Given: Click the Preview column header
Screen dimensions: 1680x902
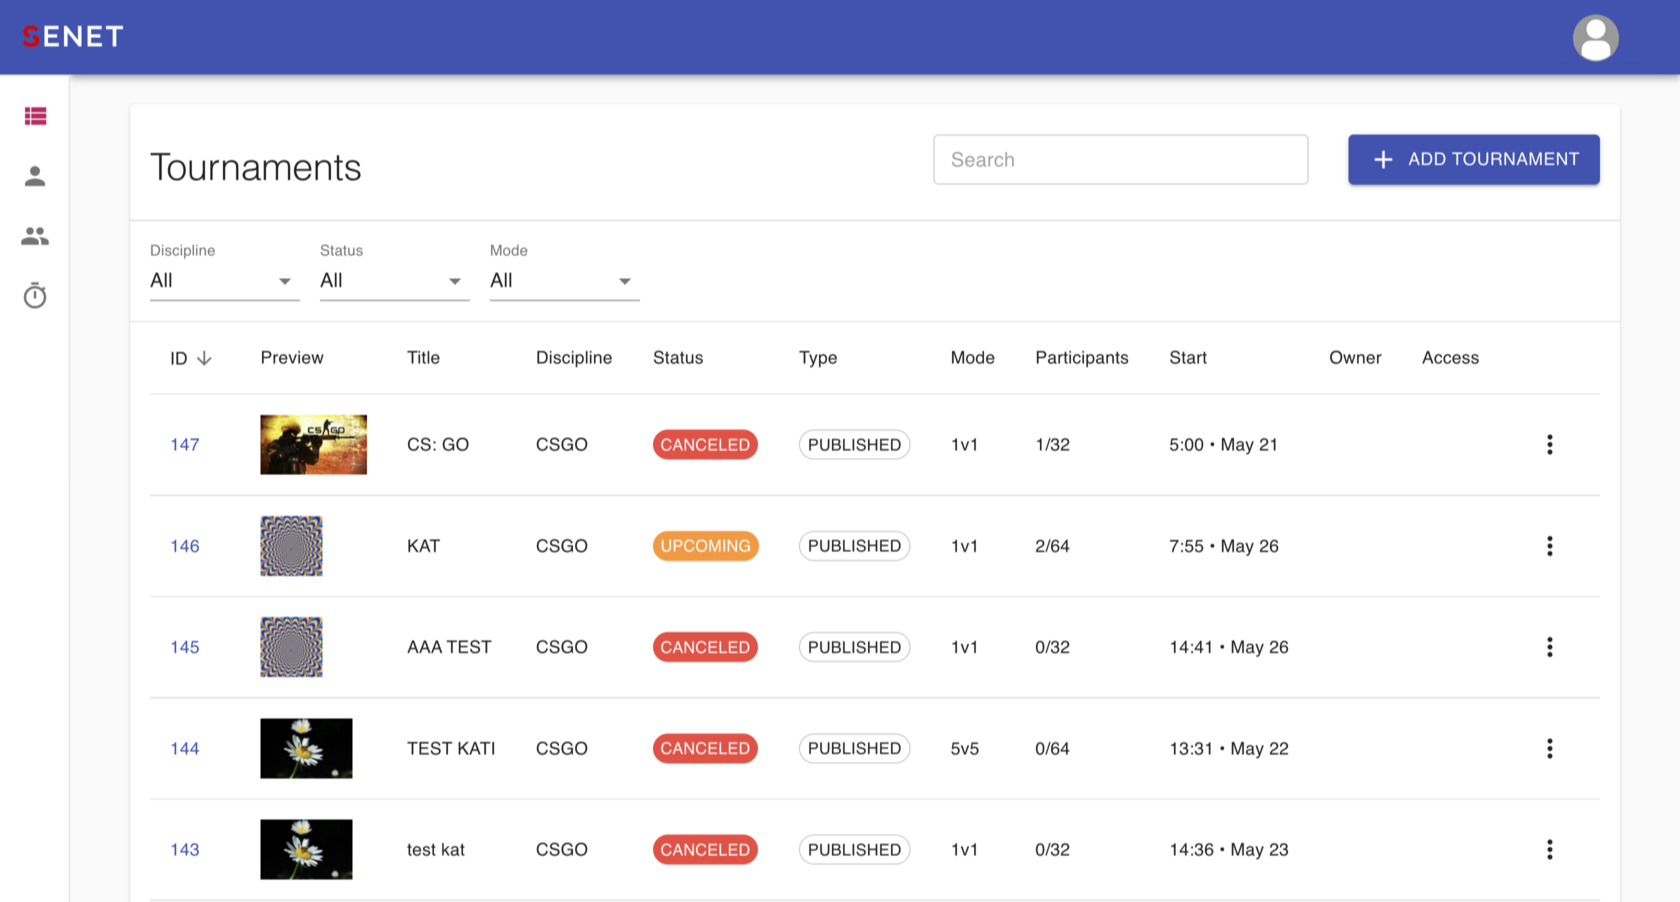Looking at the screenshot, I should coord(292,358).
